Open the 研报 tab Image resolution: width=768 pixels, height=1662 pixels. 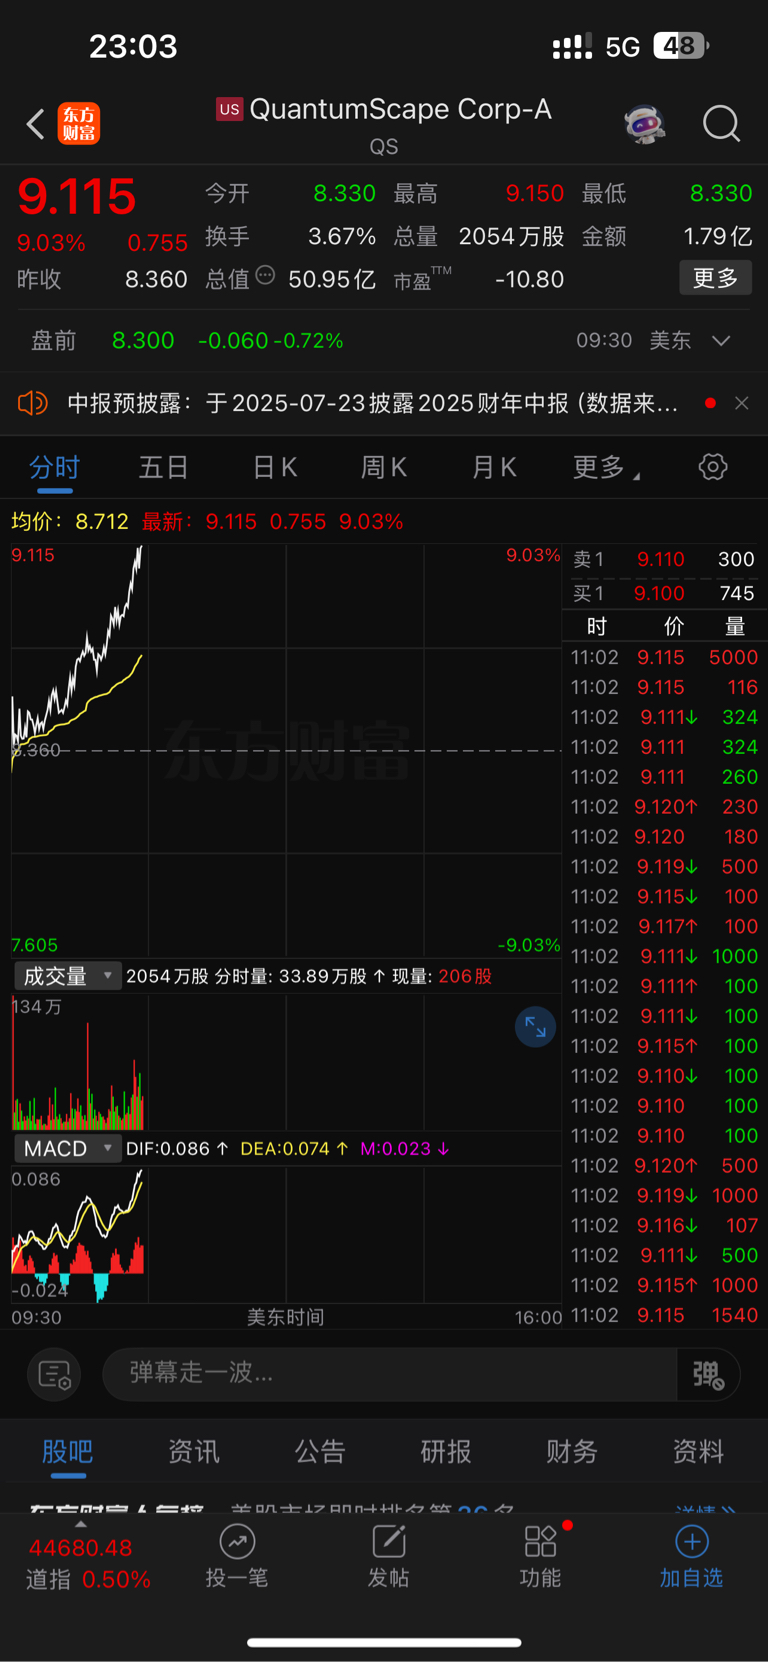pos(446,1451)
